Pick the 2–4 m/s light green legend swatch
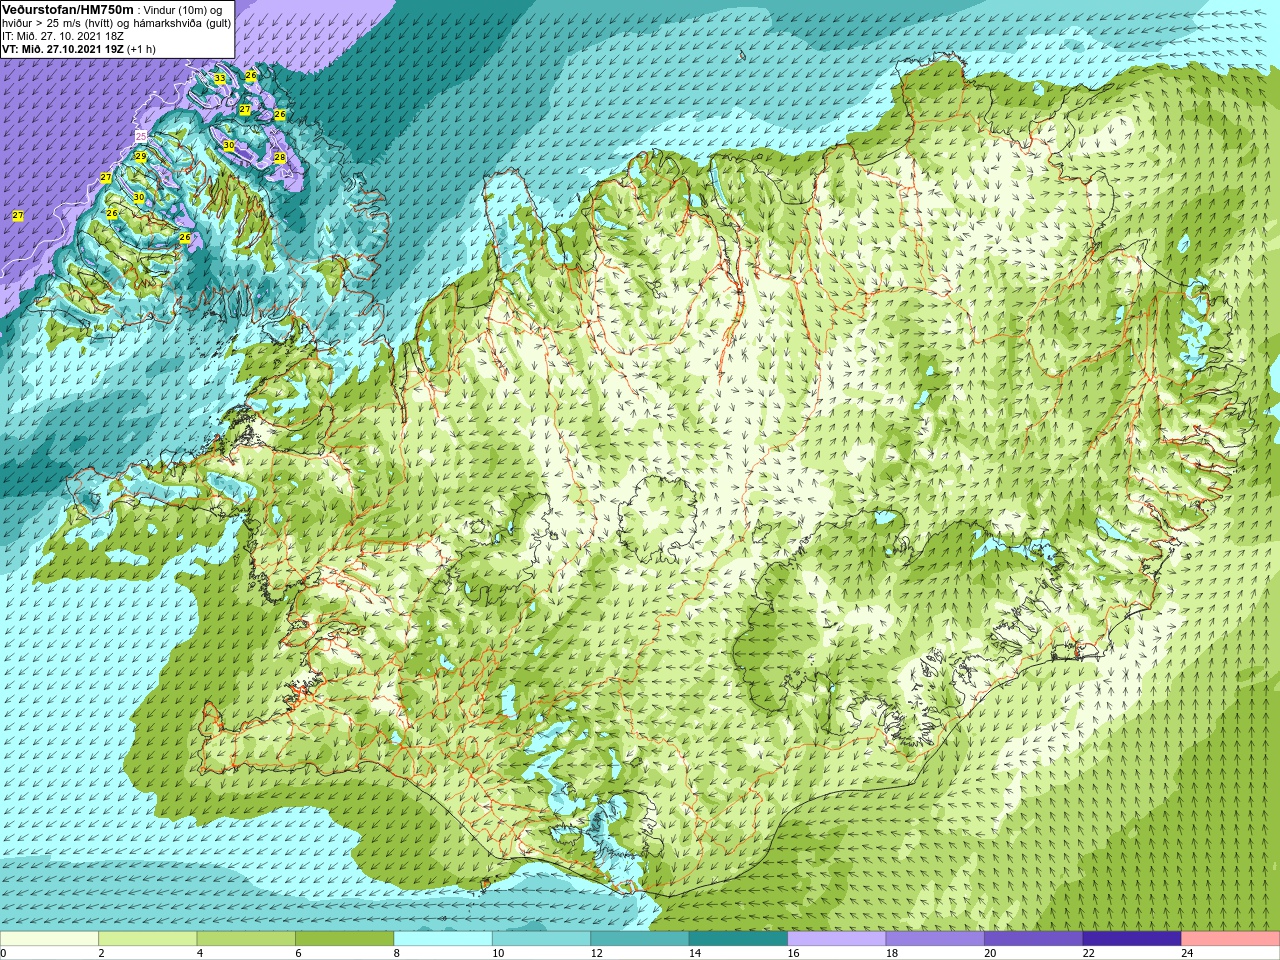Viewport: 1280px width, 960px height. coord(147,938)
